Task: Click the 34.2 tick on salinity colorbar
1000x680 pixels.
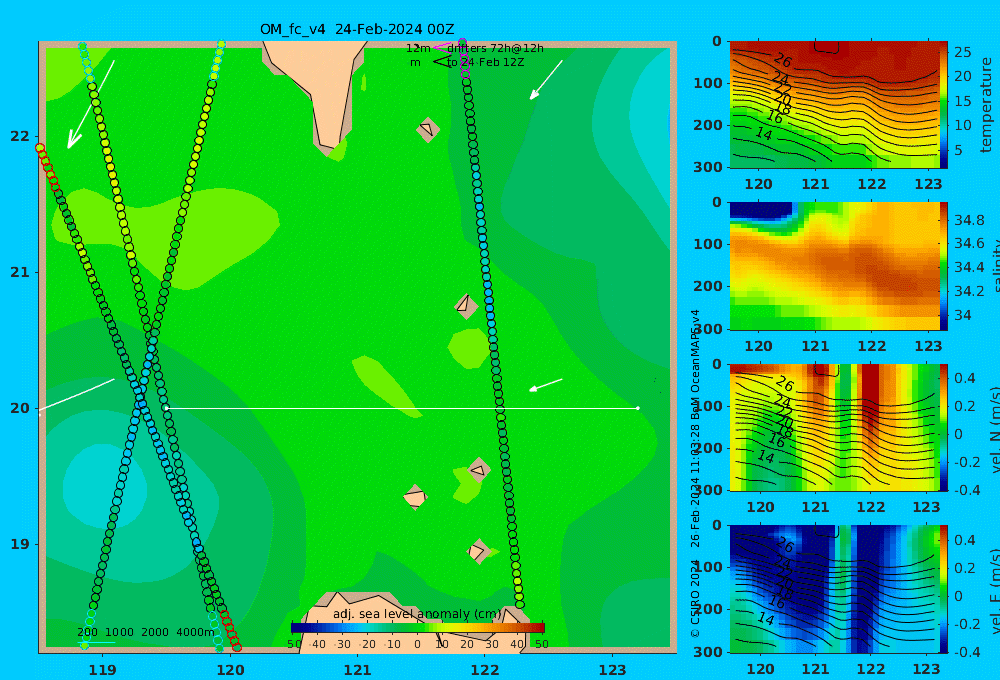Action: coord(969,291)
